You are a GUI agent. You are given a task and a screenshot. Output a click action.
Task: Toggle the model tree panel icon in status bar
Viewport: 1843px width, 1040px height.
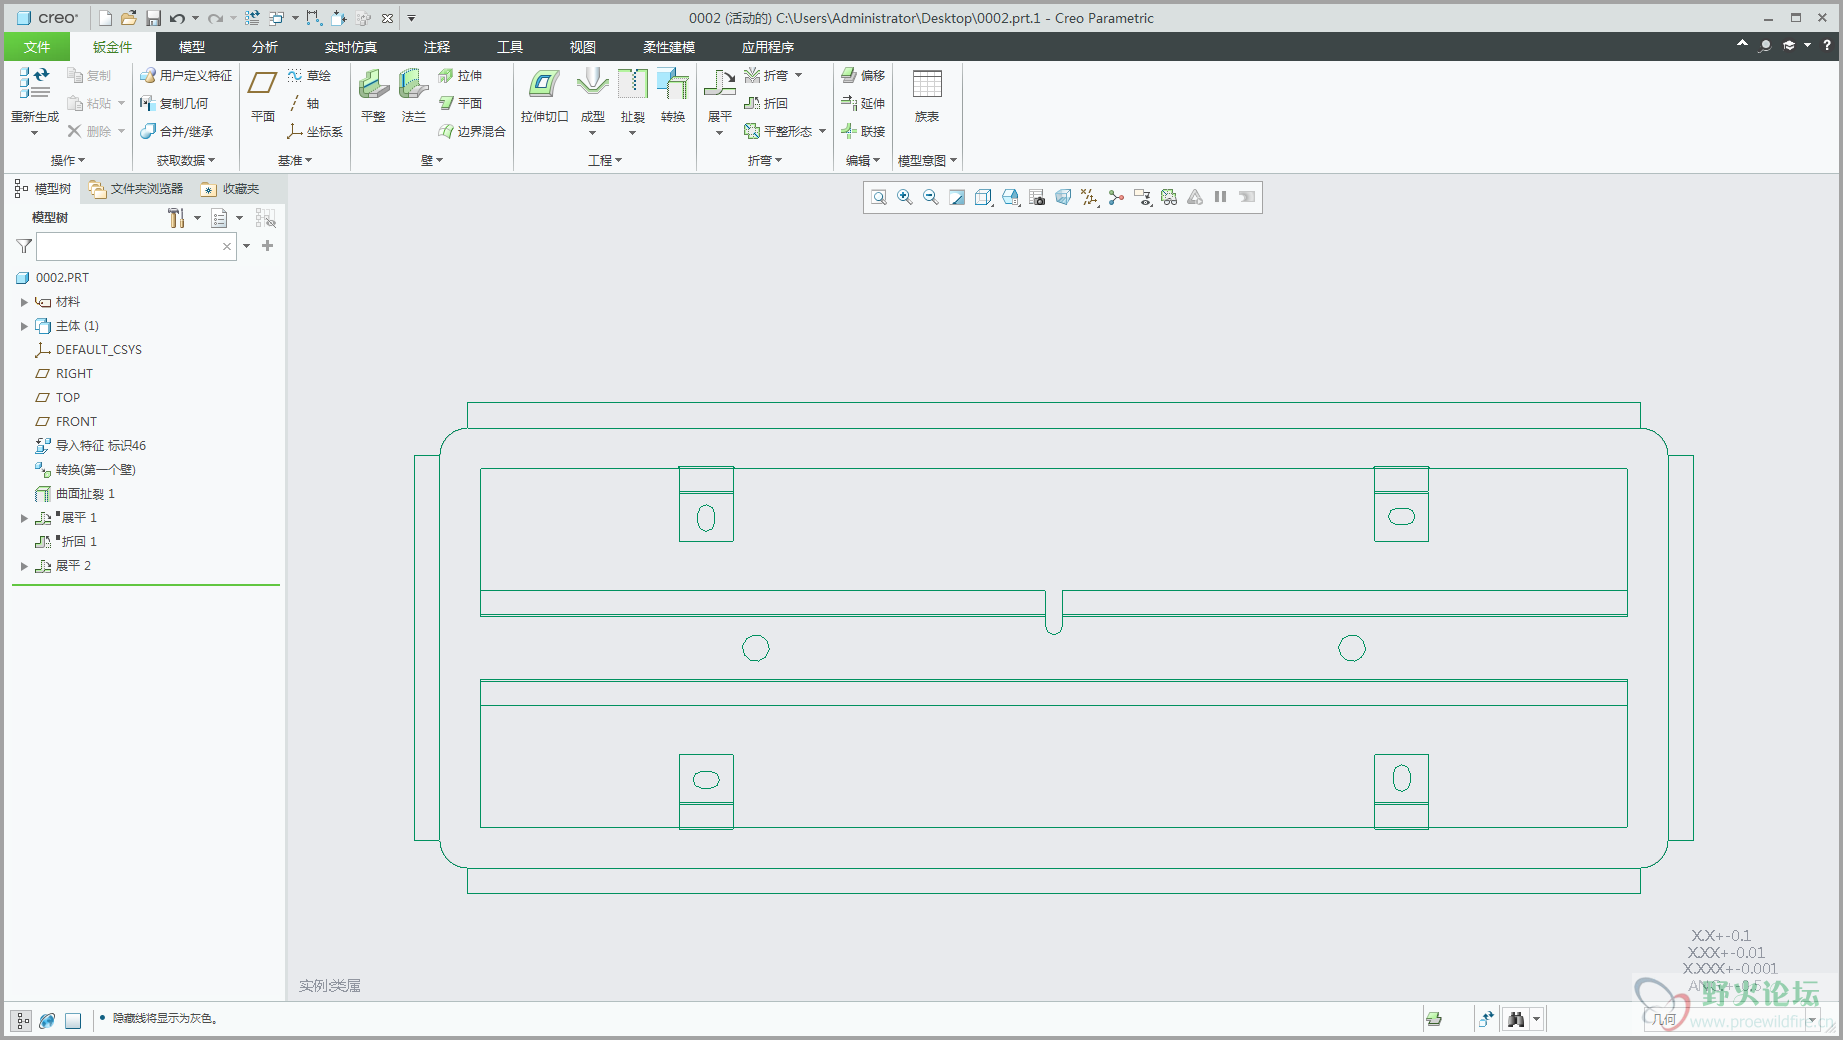(22, 1020)
